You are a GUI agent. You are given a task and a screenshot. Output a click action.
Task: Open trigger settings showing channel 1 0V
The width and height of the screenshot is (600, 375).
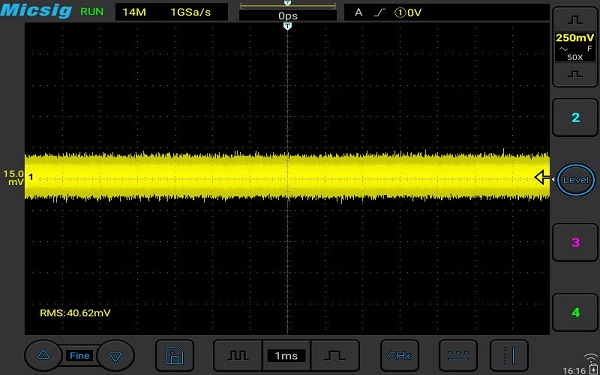pos(447,13)
